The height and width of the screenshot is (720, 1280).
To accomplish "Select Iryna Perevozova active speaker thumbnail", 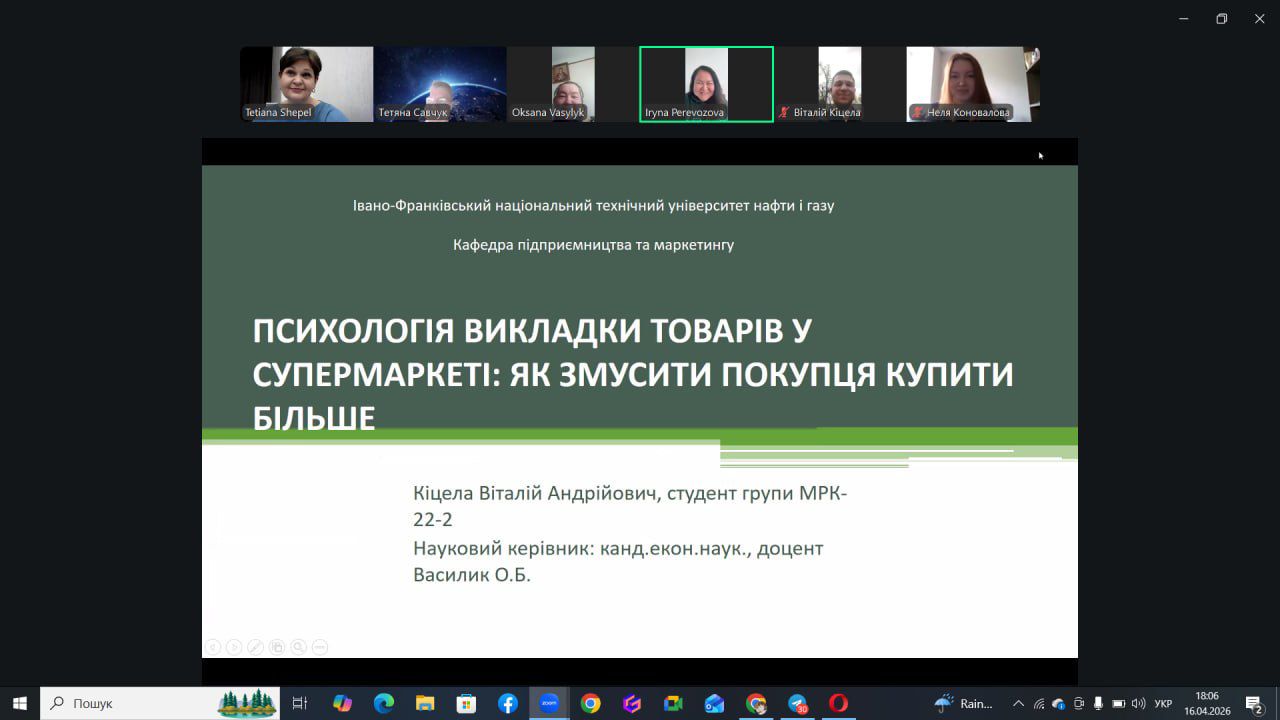I will (x=706, y=84).
